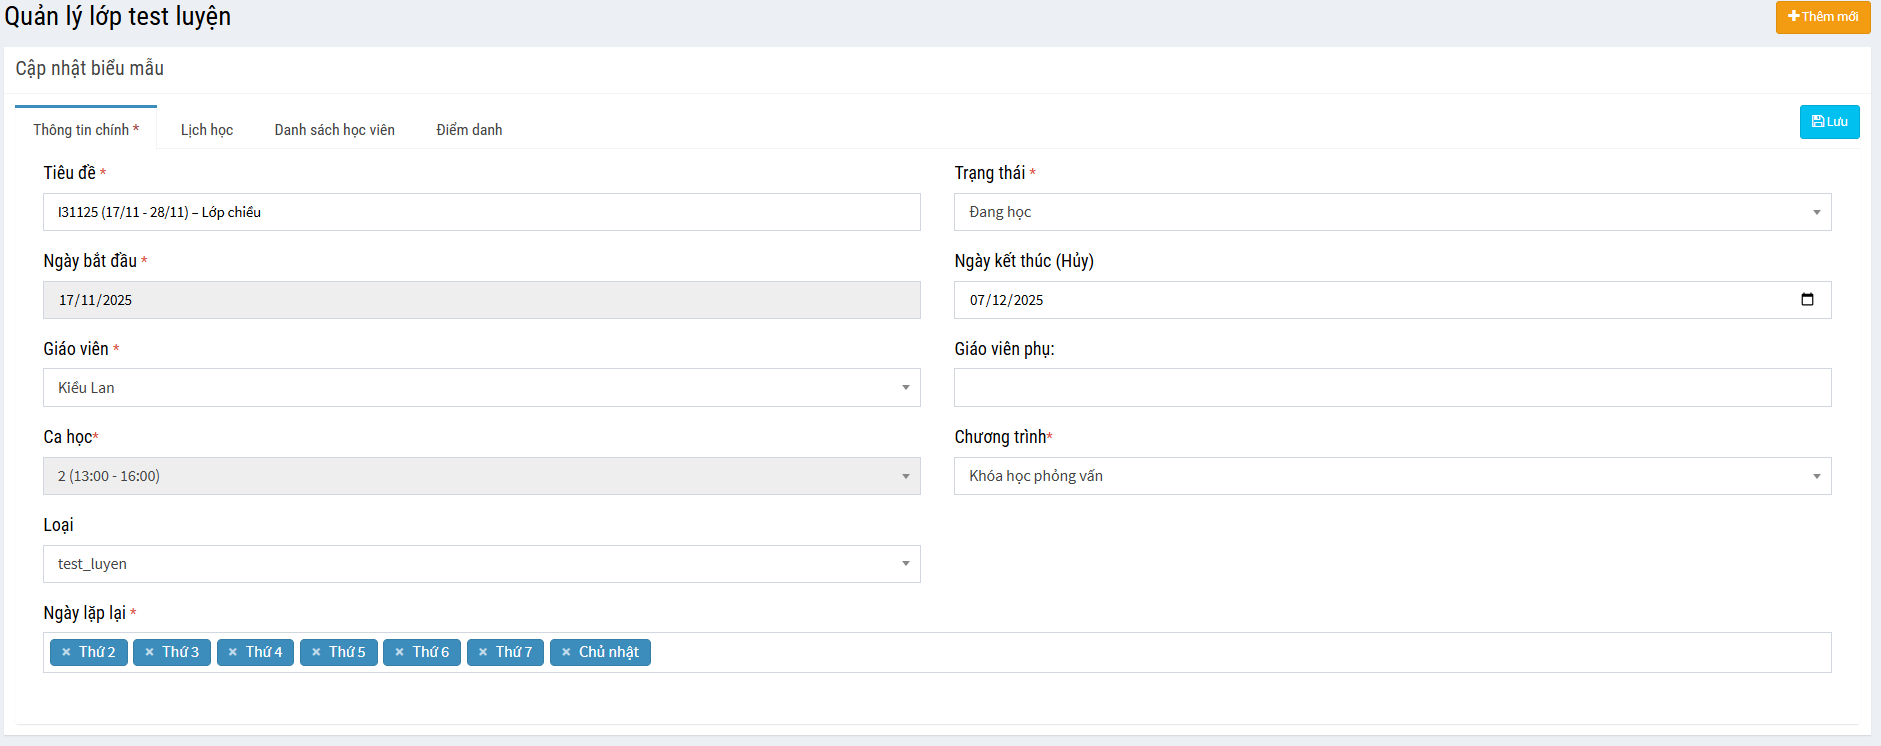Remove the Thứ 5 tag
Viewport: 1881px width, 746px height.
tap(316, 652)
